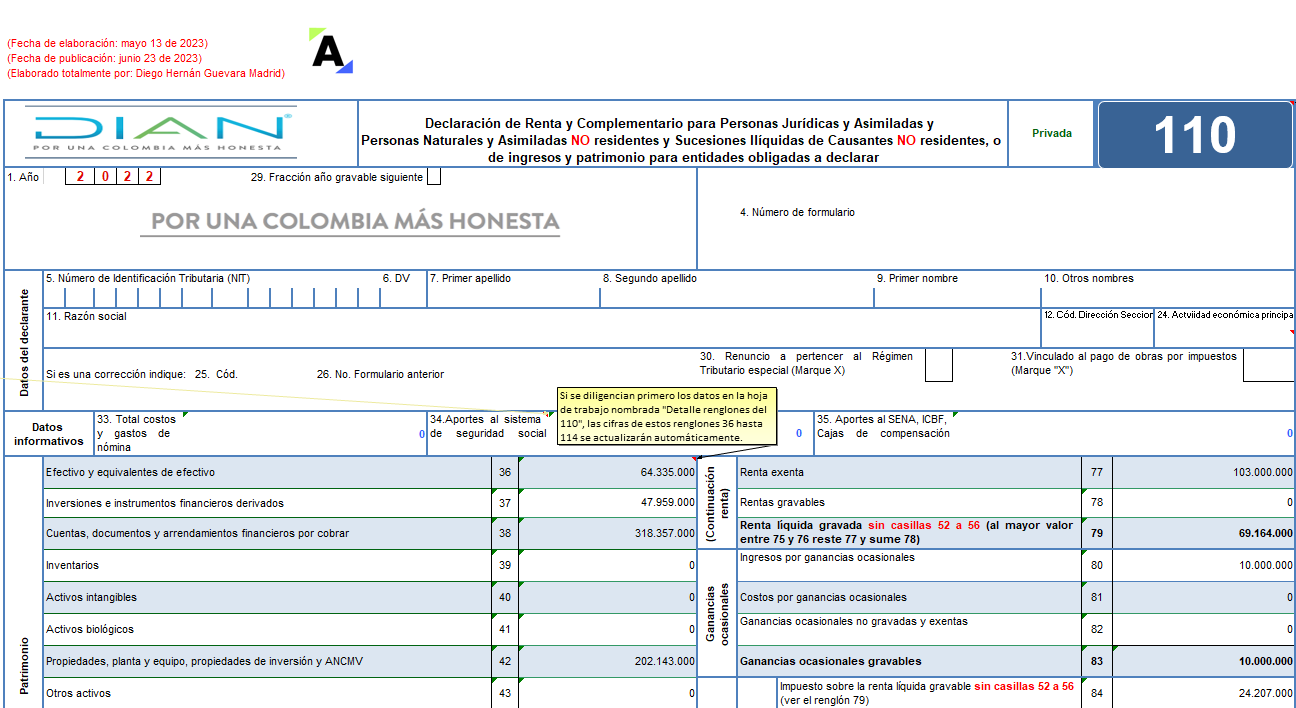1296x708 pixels.
Task: Select the Inventarios value cell in row 39
Action: click(x=608, y=565)
